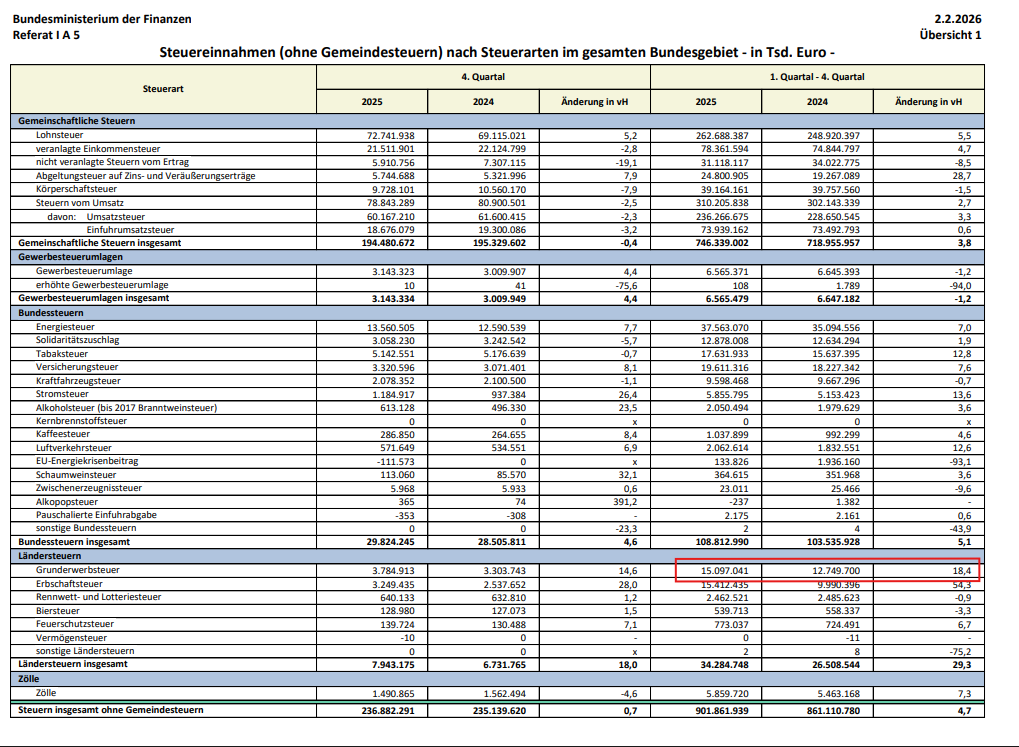Image resolution: width=1019 pixels, height=747 pixels.
Task: Click the Lohnsteuer row label
Action: point(59,134)
